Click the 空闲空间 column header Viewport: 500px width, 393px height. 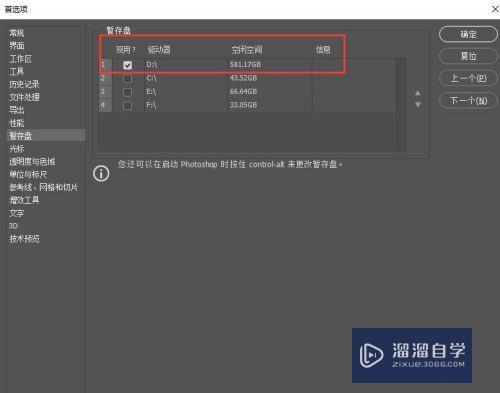point(247,50)
